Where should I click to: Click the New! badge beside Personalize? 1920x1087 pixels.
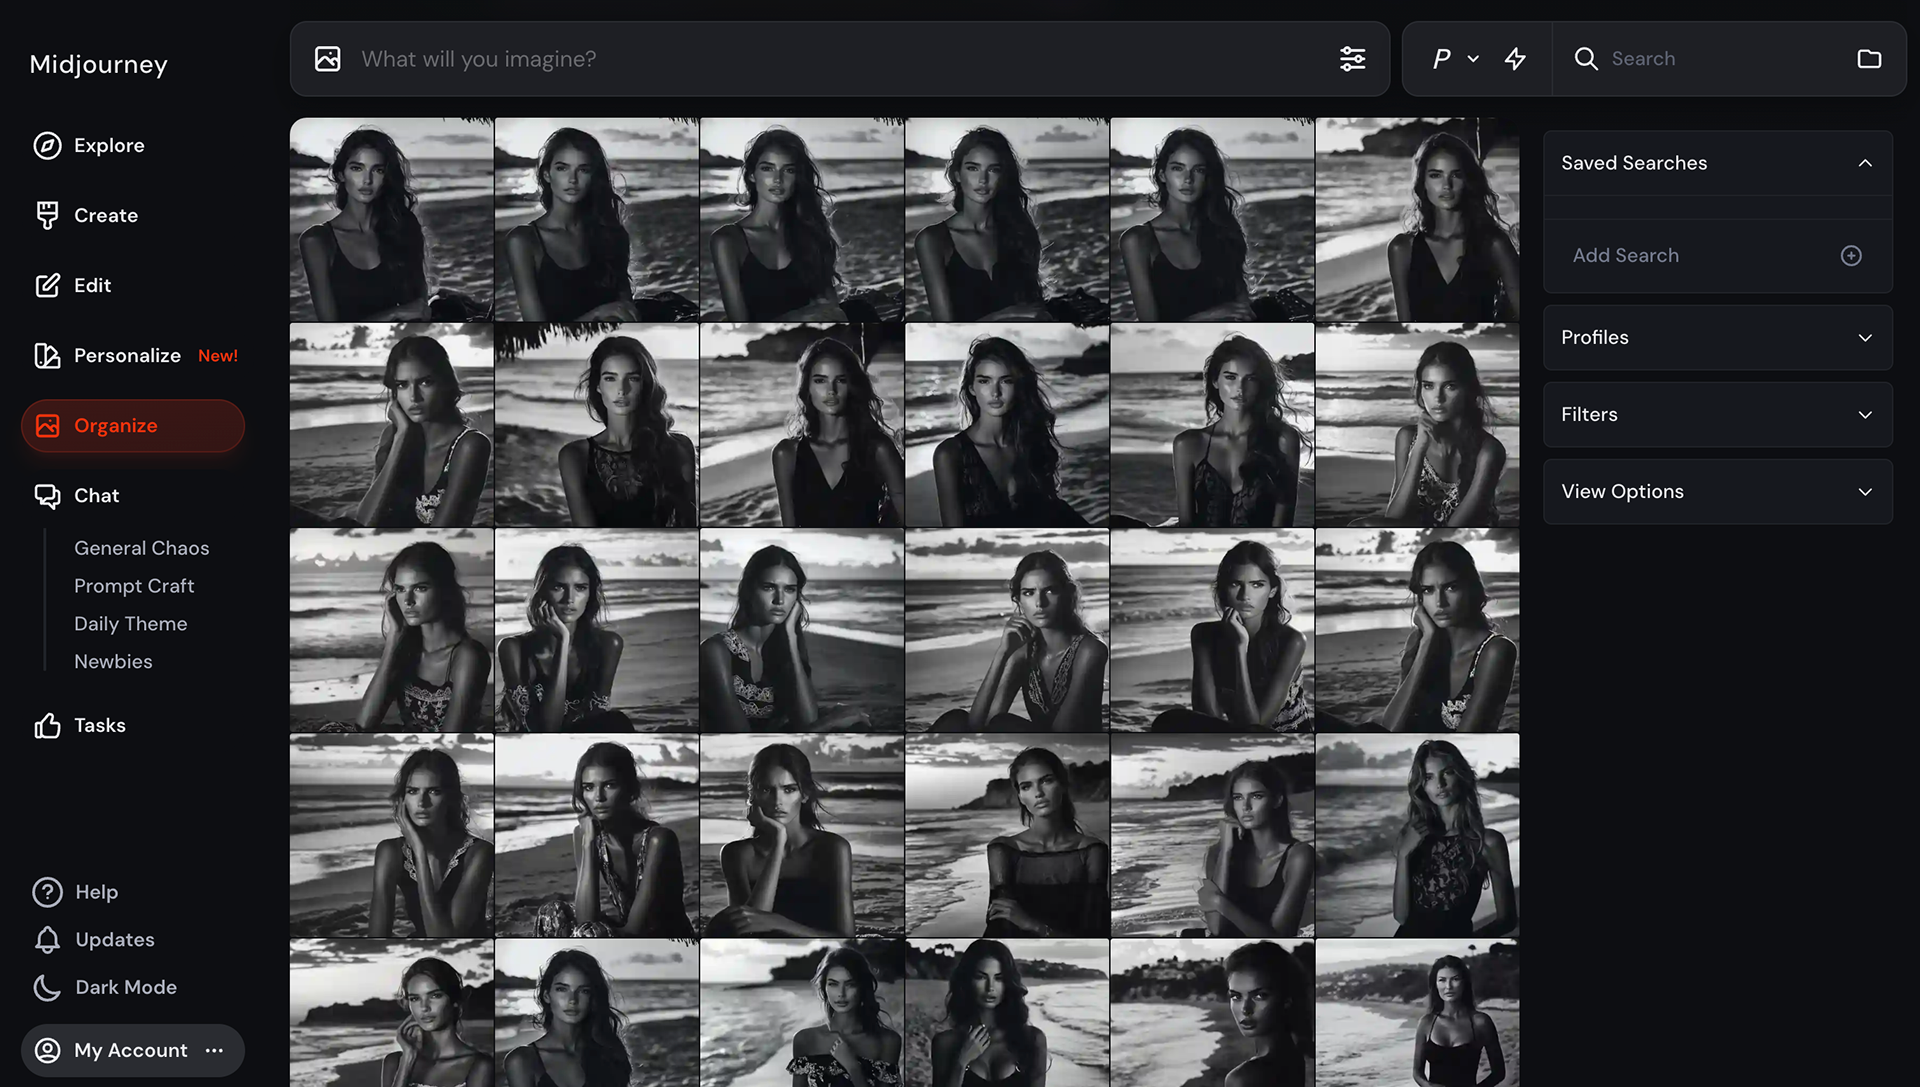(218, 356)
